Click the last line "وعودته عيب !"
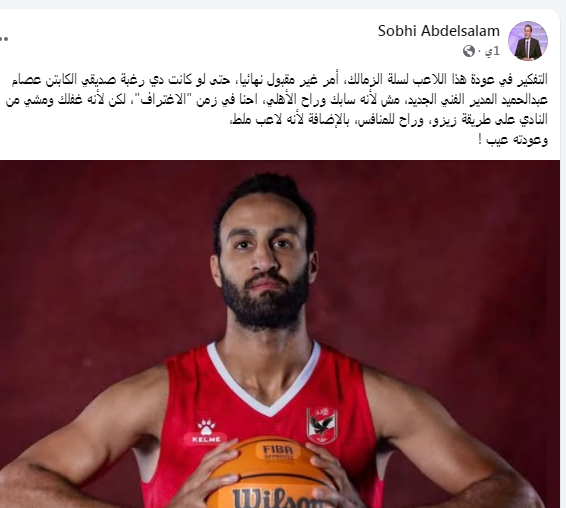This screenshot has width=566, height=508. (x=513, y=140)
